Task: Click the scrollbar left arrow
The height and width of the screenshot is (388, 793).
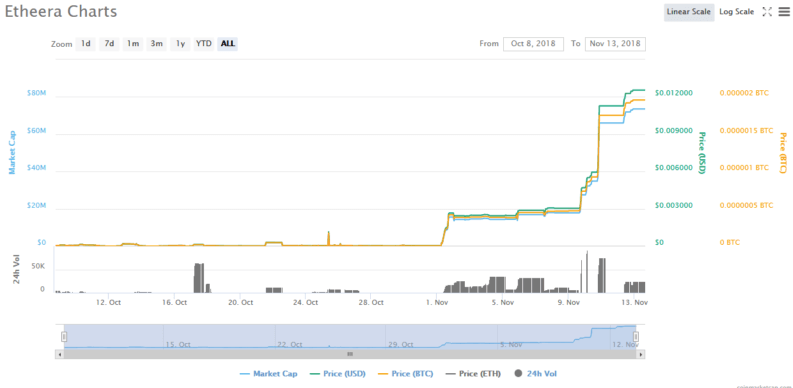Action: pyautogui.click(x=60, y=354)
